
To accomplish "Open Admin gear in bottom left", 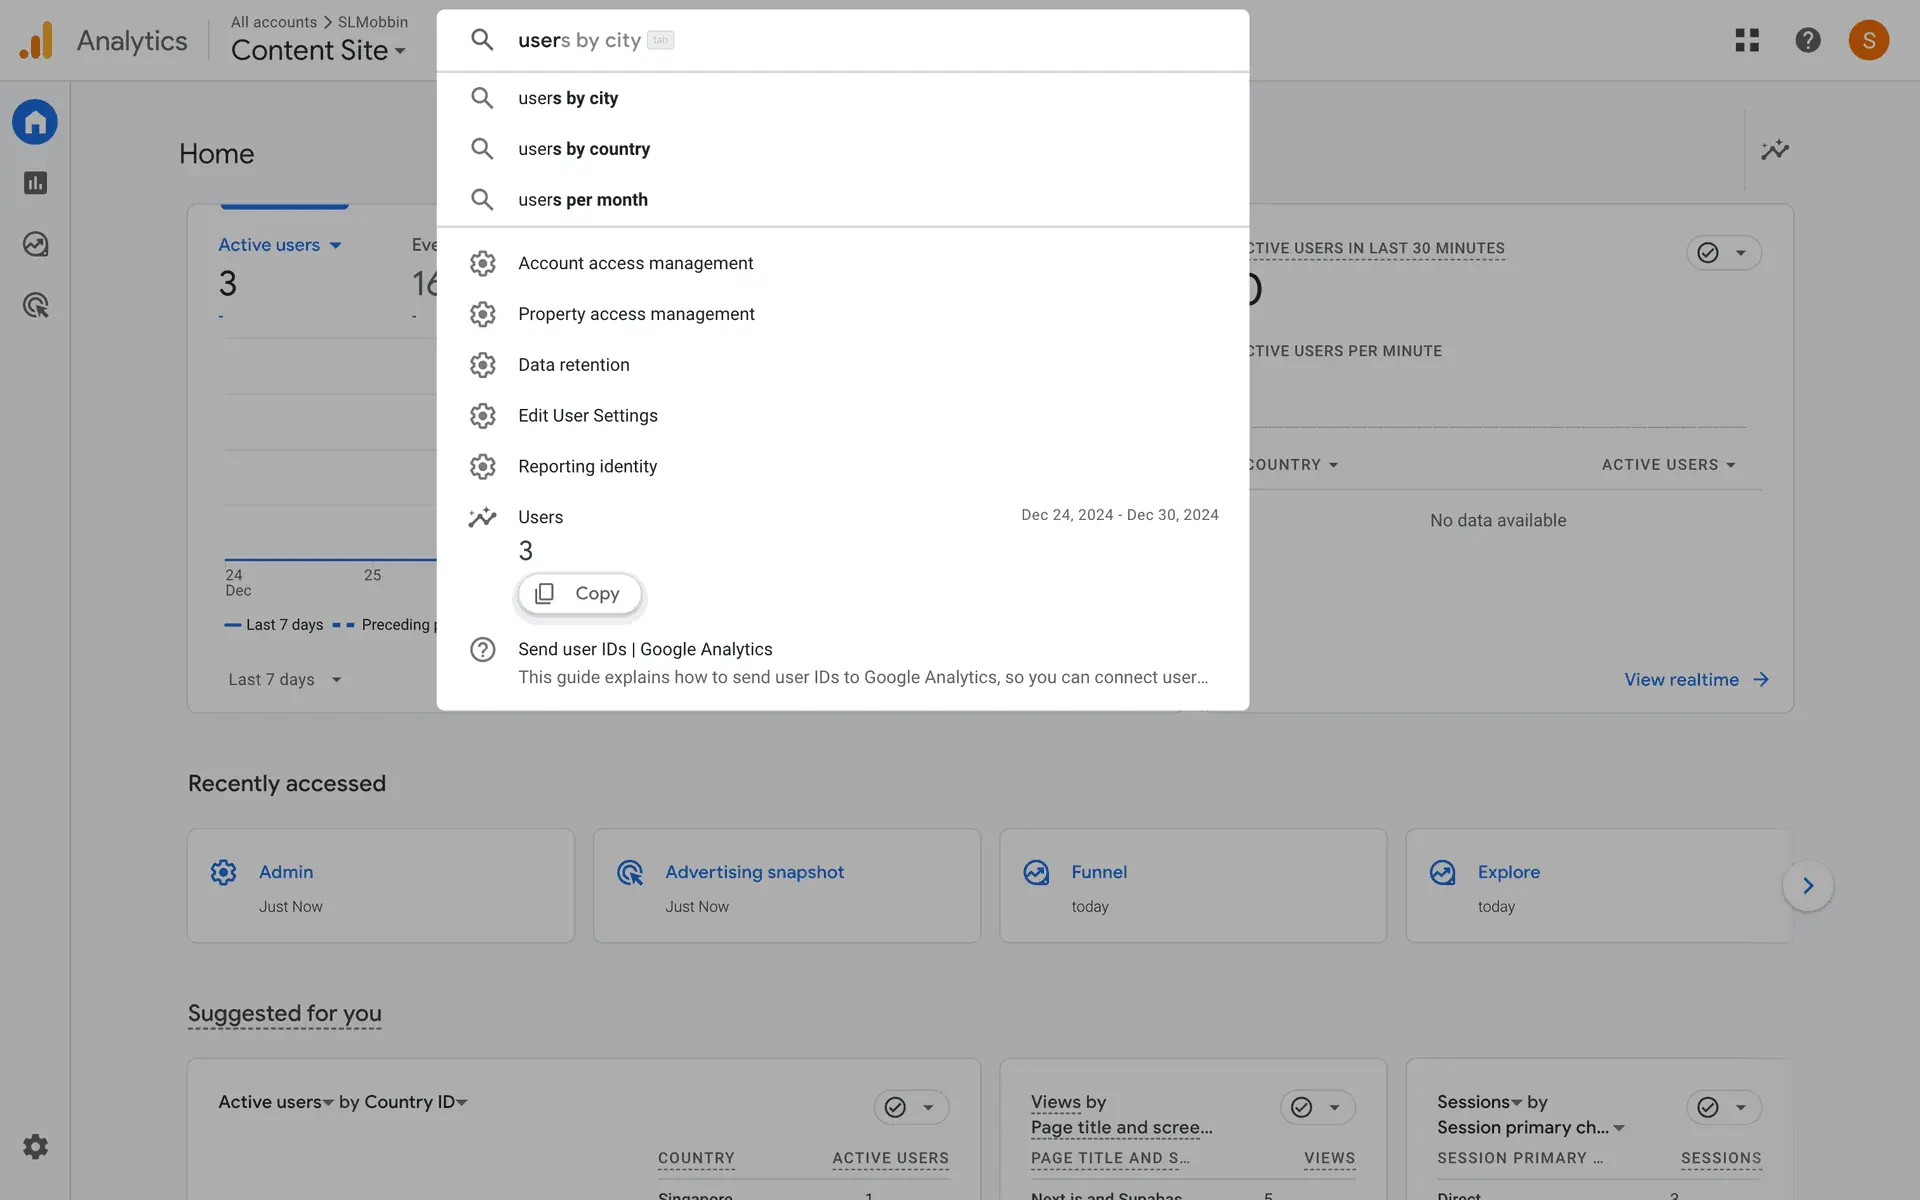I will tap(35, 1146).
